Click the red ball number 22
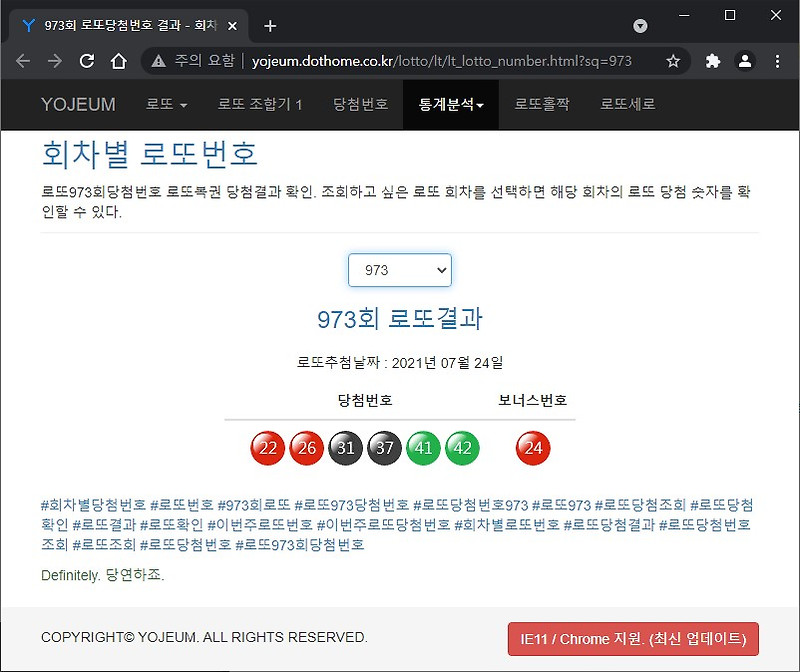Screen dimensions: 800x672 [x=267, y=448]
